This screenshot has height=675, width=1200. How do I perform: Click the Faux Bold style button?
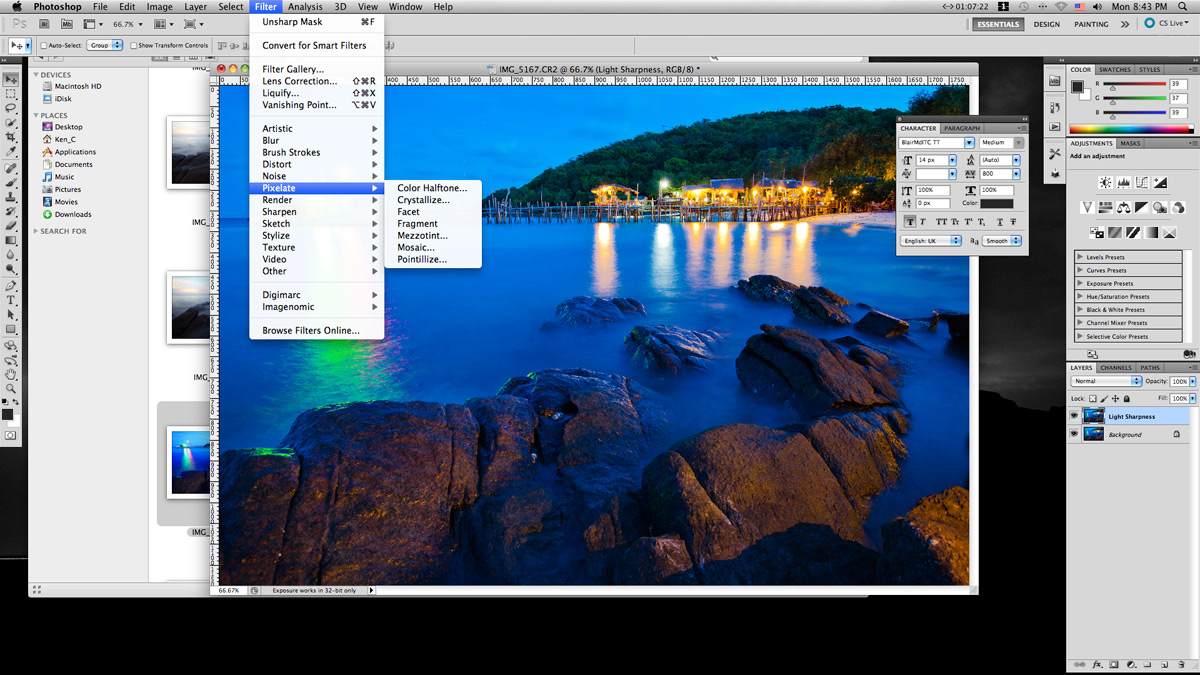[909, 222]
